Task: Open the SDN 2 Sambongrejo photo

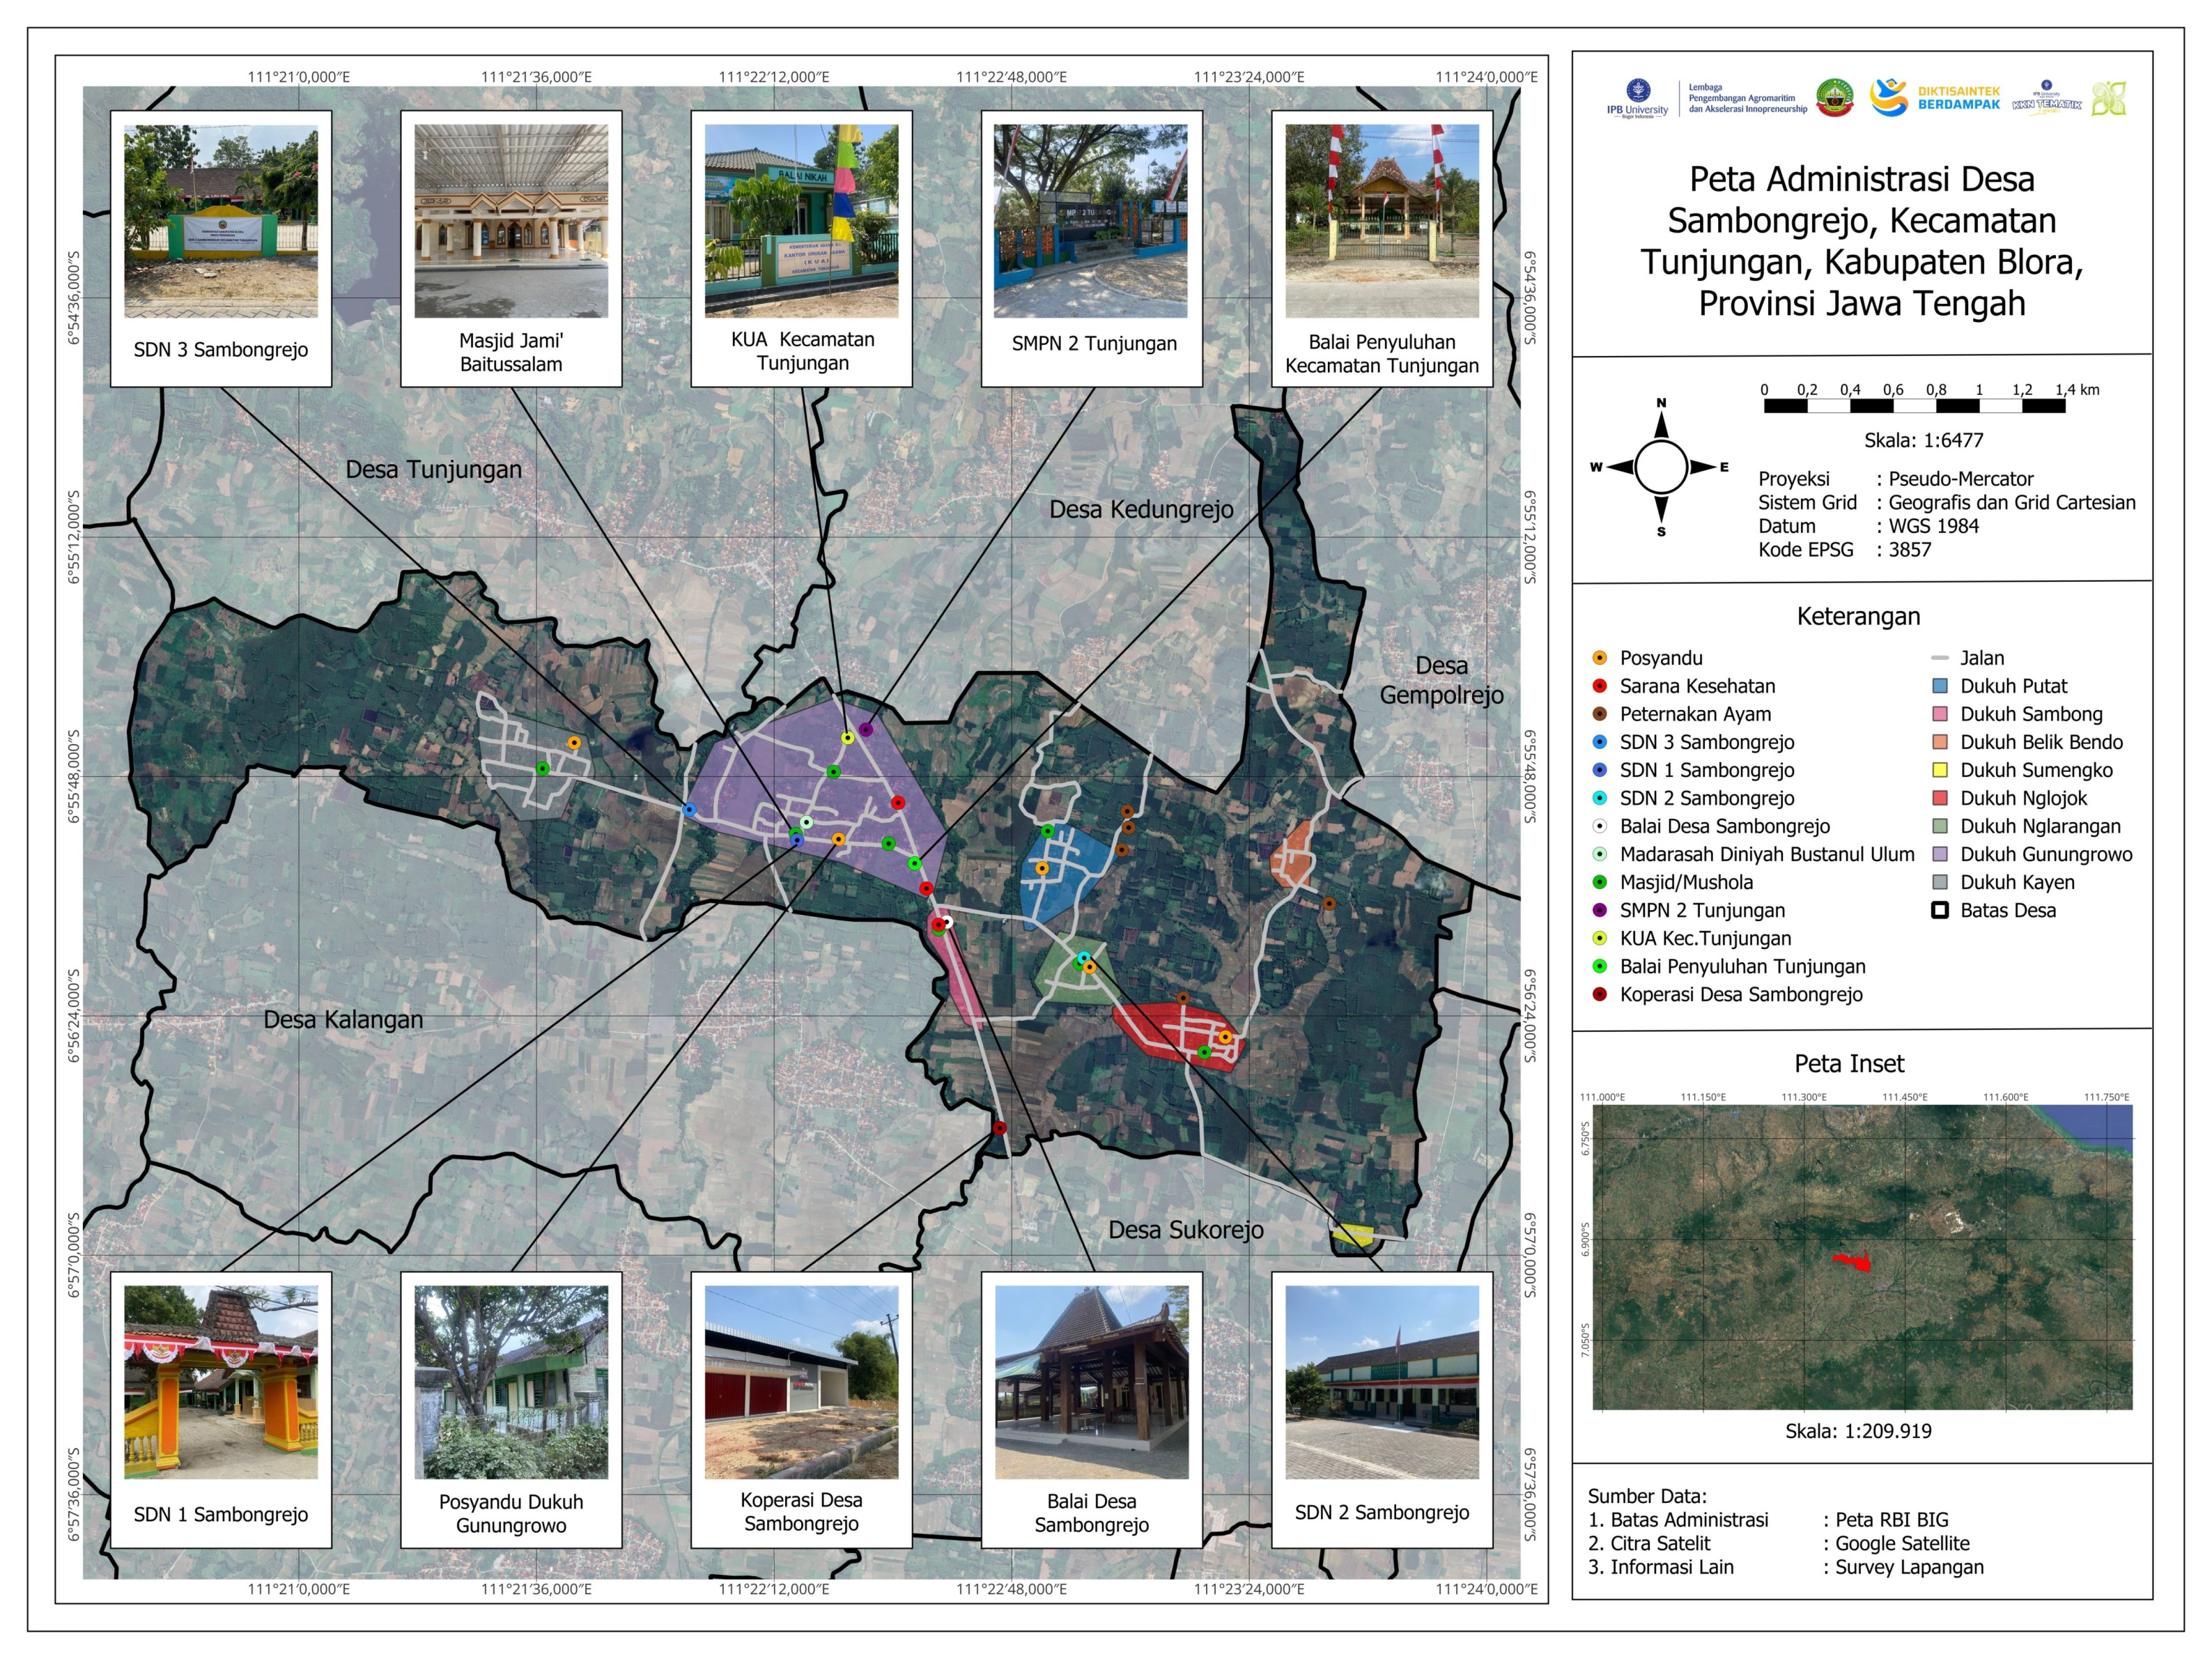Action: pyautogui.click(x=1382, y=1382)
